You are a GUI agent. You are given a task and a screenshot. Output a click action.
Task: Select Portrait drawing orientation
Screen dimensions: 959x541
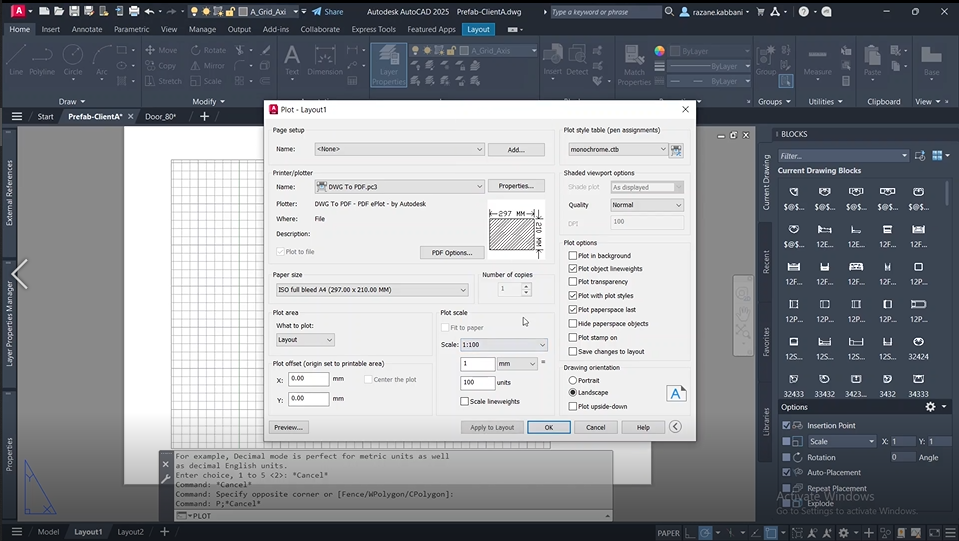(573, 380)
